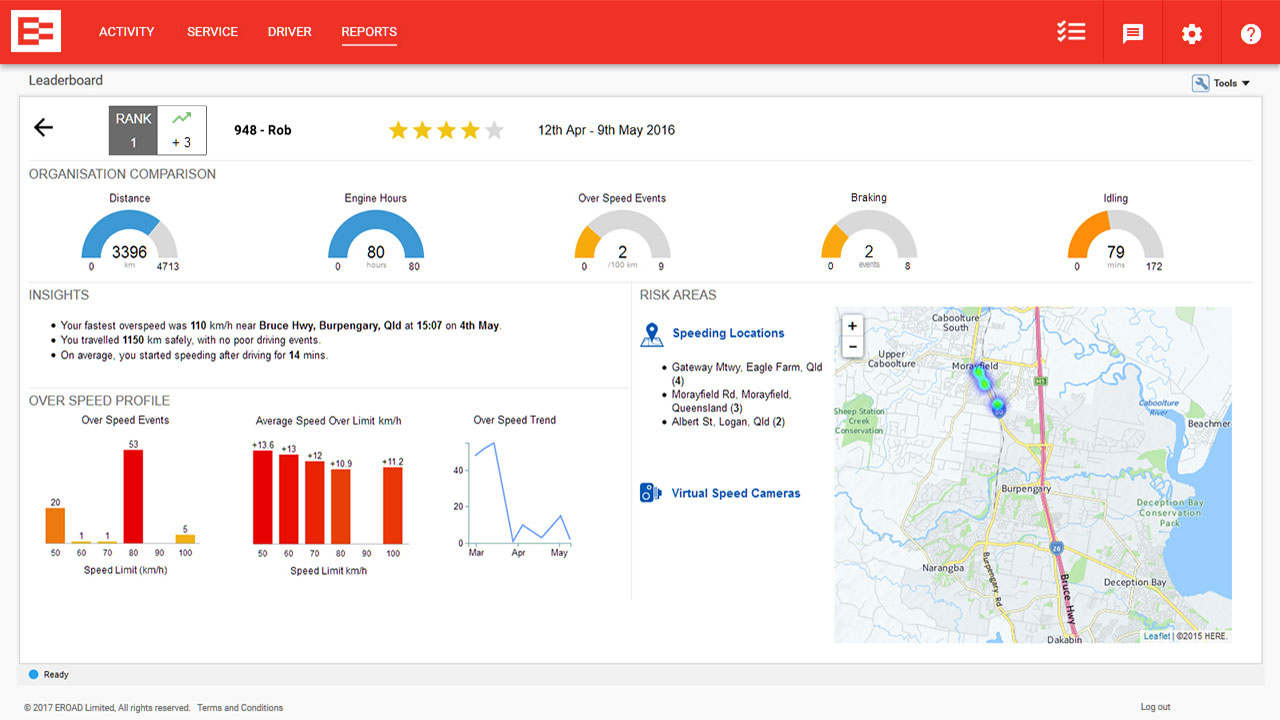Zoom in on the map

pyautogui.click(x=852, y=326)
